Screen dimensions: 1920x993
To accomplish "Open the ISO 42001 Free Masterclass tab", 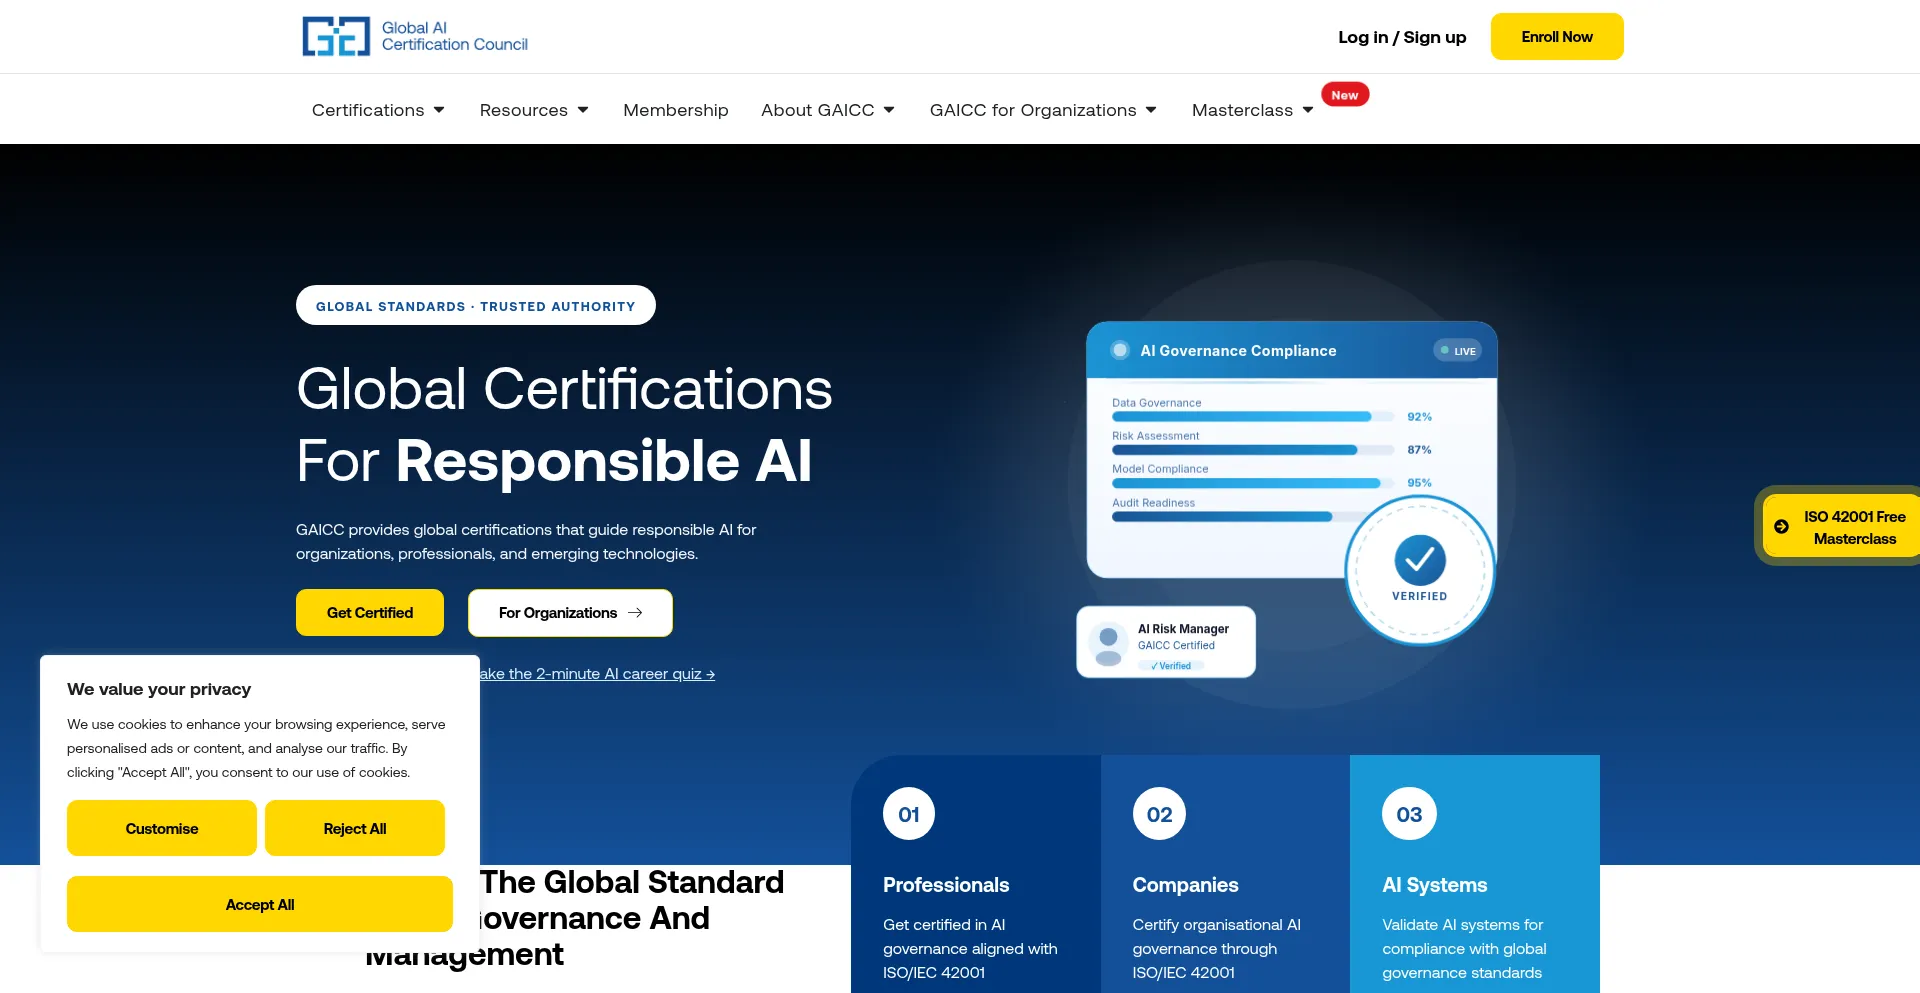I will (x=1841, y=527).
